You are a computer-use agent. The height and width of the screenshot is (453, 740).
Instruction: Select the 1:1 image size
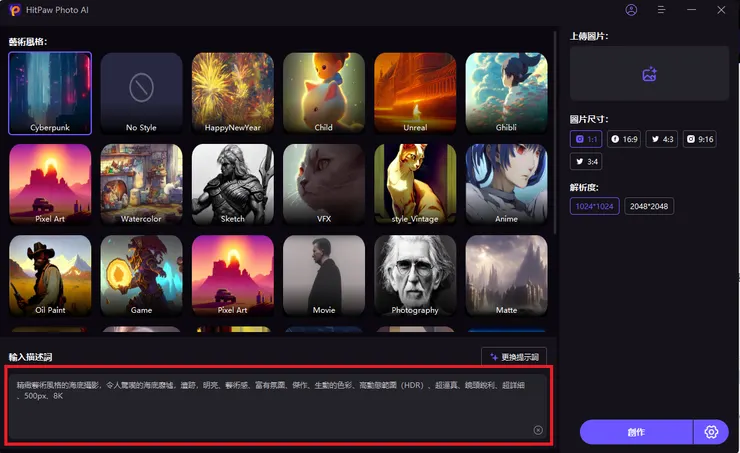click(x=586, y=139)
